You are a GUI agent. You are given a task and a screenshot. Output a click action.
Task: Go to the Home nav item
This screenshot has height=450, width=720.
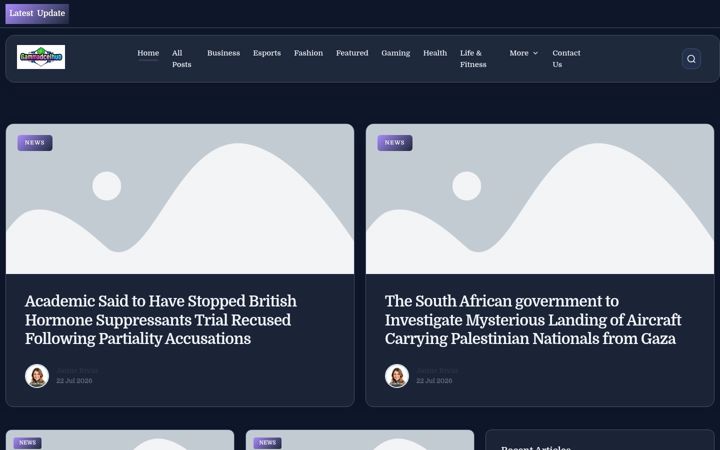[x=148, y=53]
